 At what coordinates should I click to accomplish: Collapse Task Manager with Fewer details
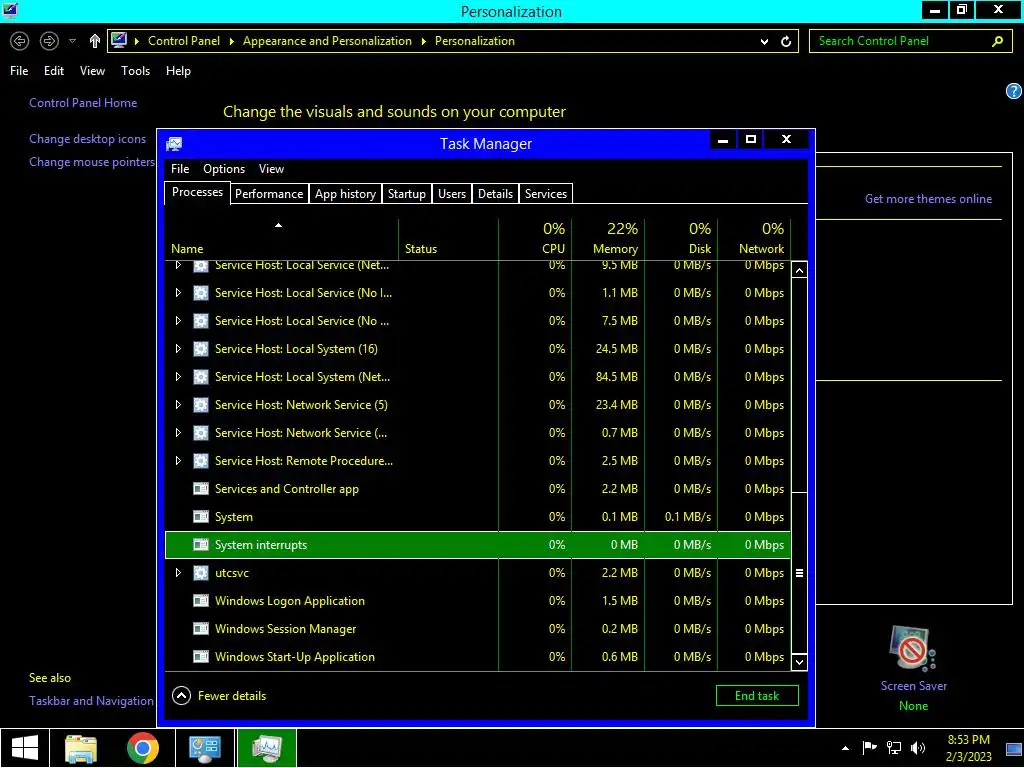(x=219, y=696)
